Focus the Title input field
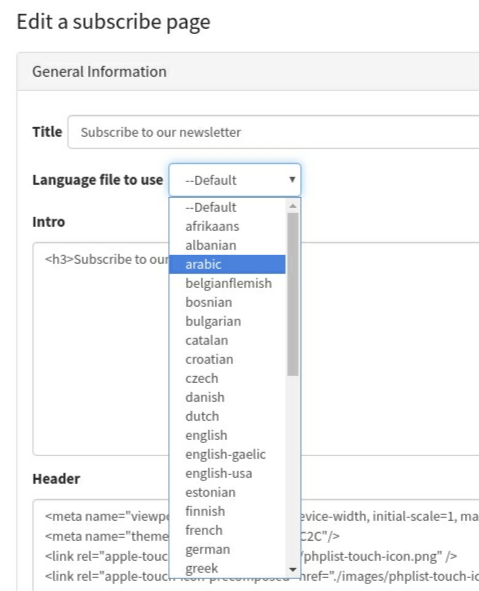 point(273,132)
